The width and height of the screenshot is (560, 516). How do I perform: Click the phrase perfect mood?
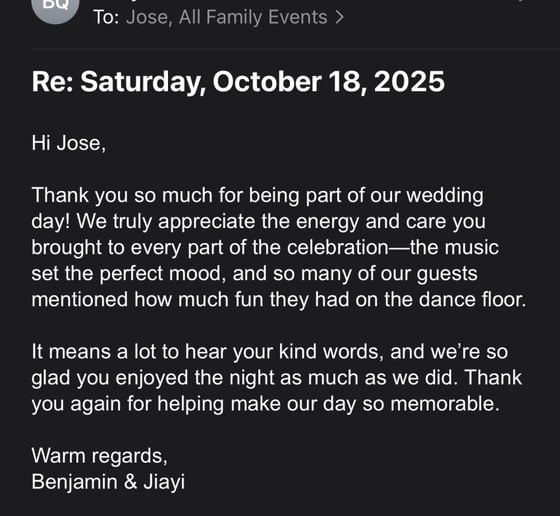pos(162,274)
